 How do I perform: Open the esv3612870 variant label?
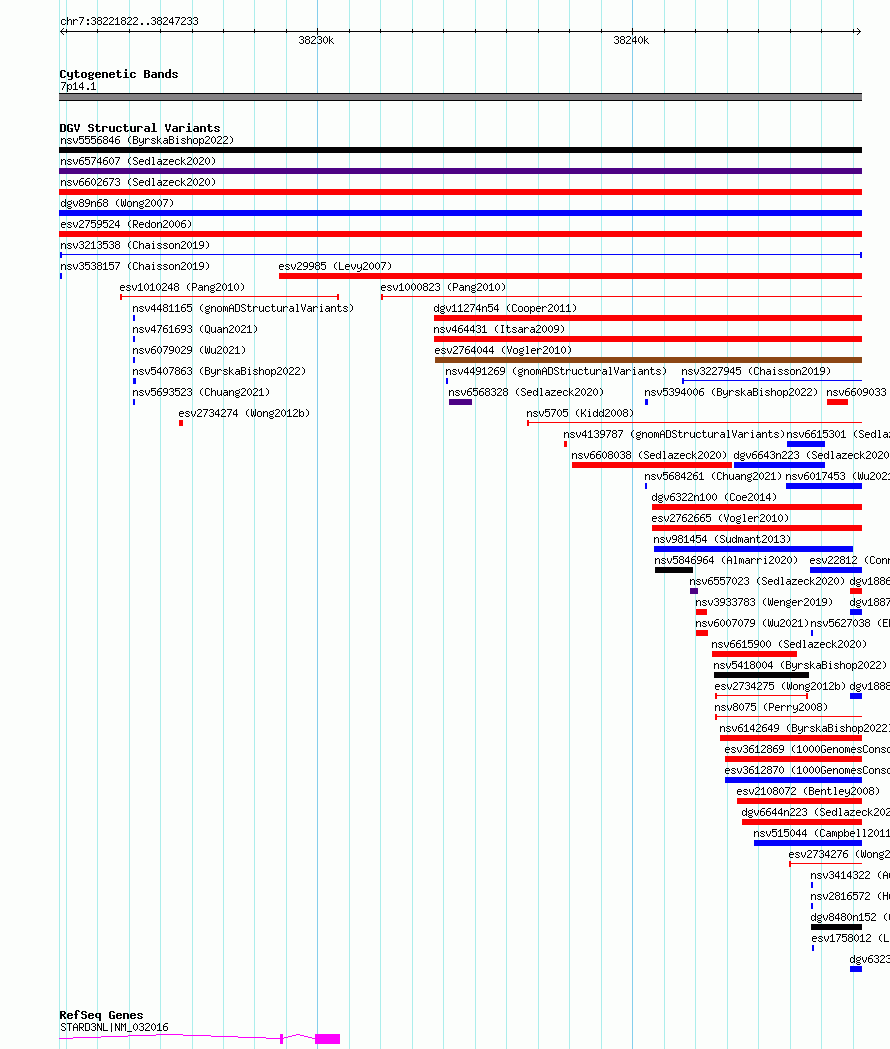pyautogui.click(x=807, y=771)
